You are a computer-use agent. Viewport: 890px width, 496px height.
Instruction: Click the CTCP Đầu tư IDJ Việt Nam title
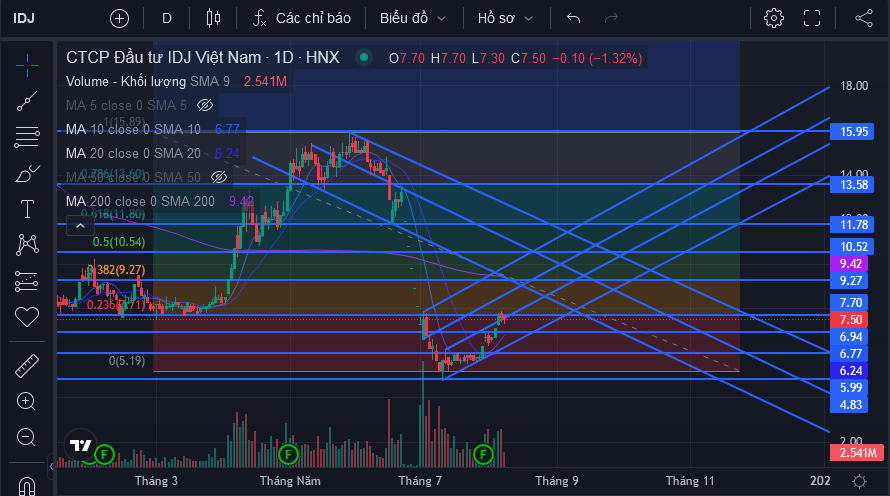[203, 57]
